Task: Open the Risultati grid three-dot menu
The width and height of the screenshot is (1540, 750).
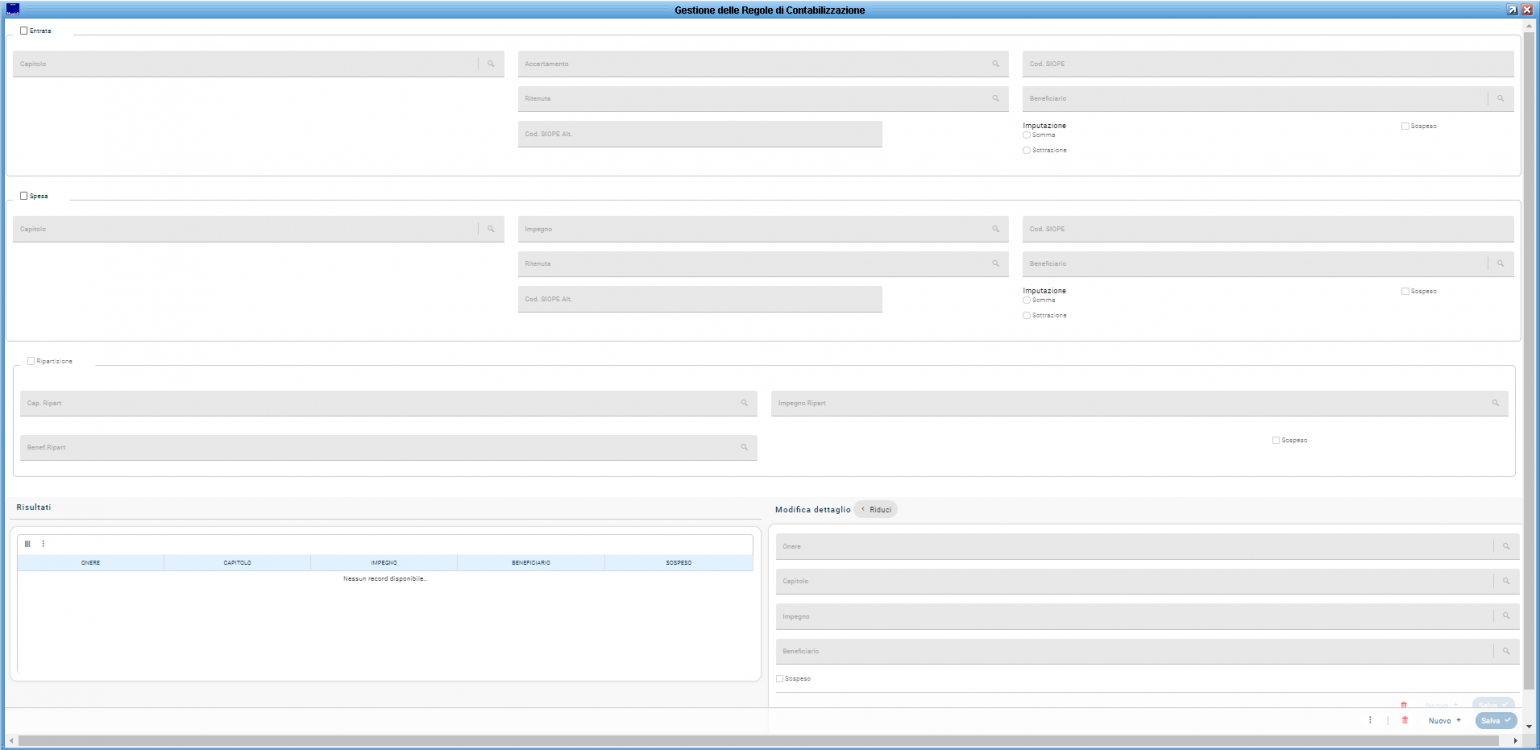Action: coord(43,544)
